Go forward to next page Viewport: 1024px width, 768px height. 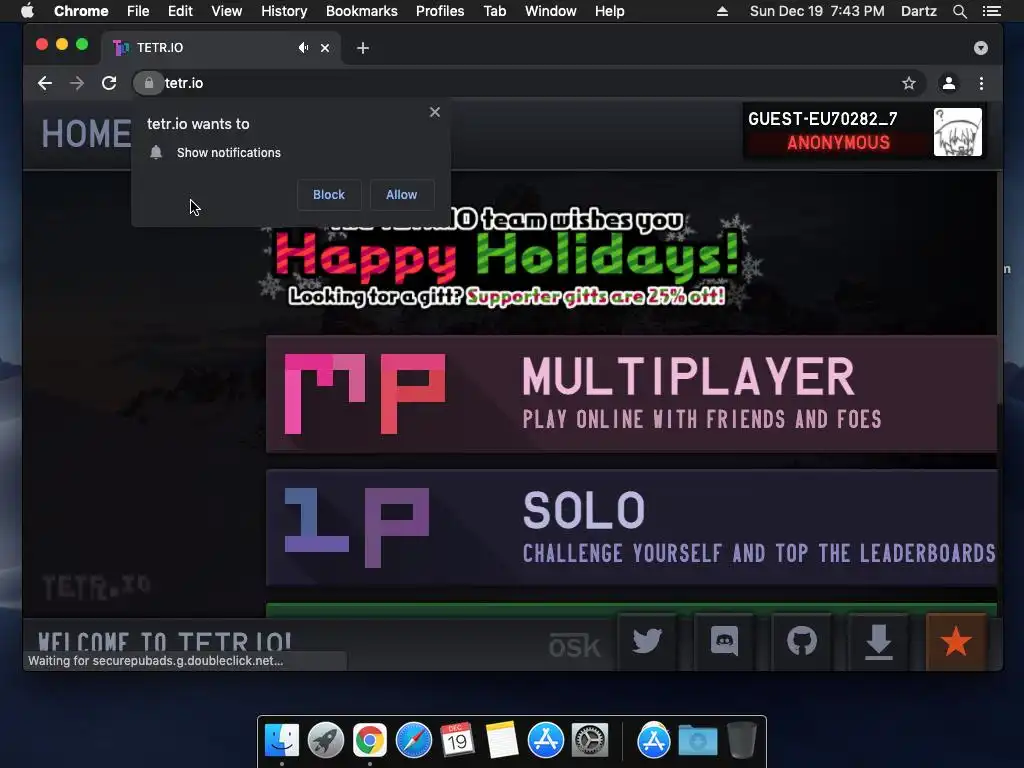(77, 83)
